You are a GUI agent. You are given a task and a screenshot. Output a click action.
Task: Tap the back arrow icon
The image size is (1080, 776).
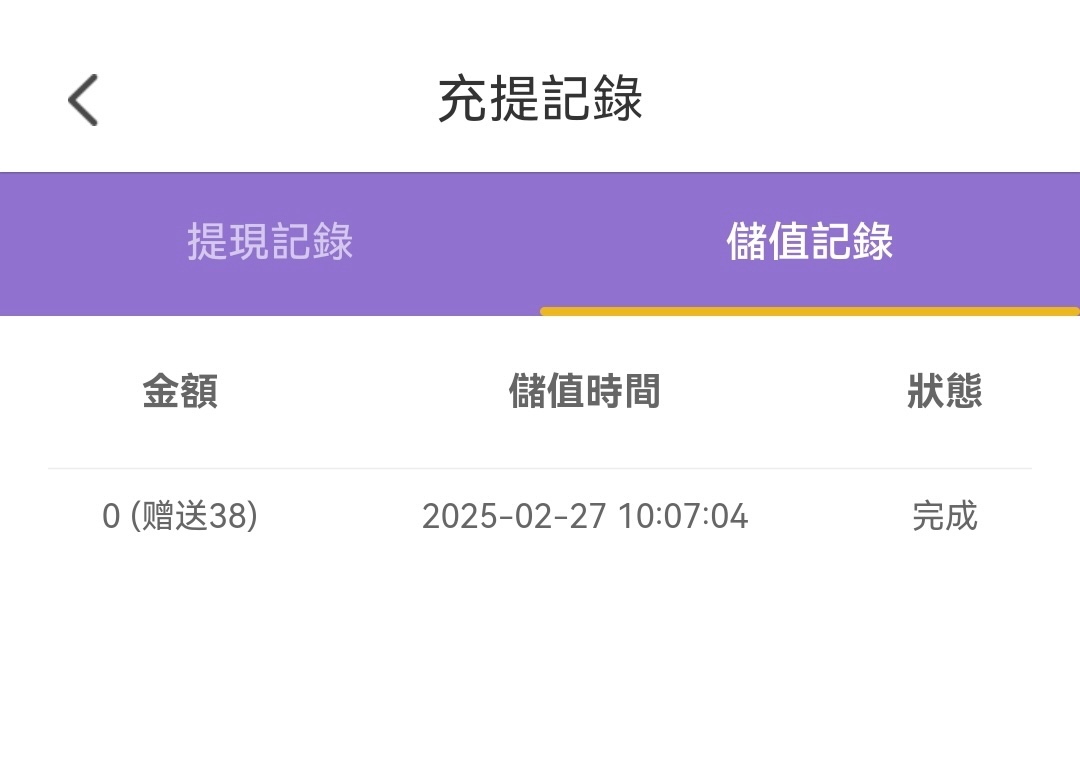point(83,100)
